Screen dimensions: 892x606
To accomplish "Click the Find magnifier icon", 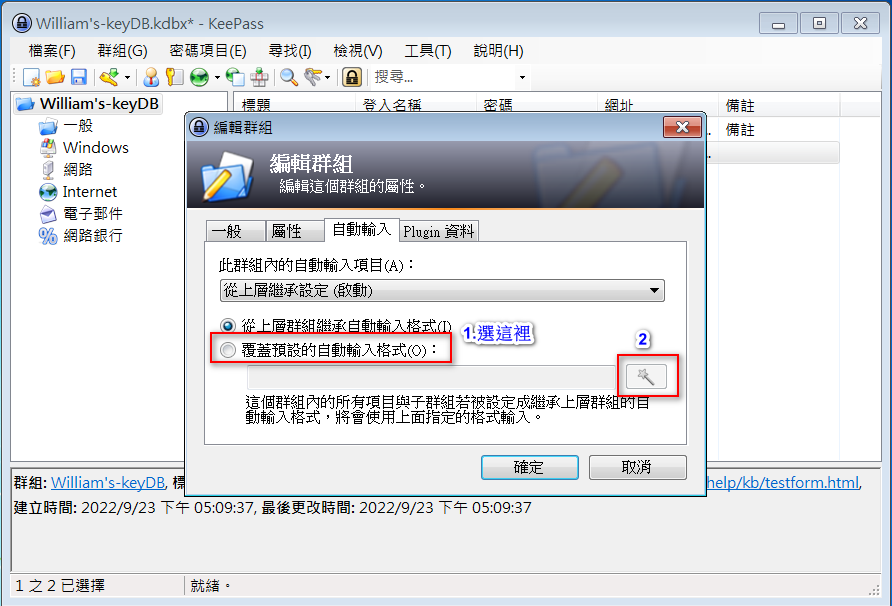I will pyautogui.click(x=289, y=77).
